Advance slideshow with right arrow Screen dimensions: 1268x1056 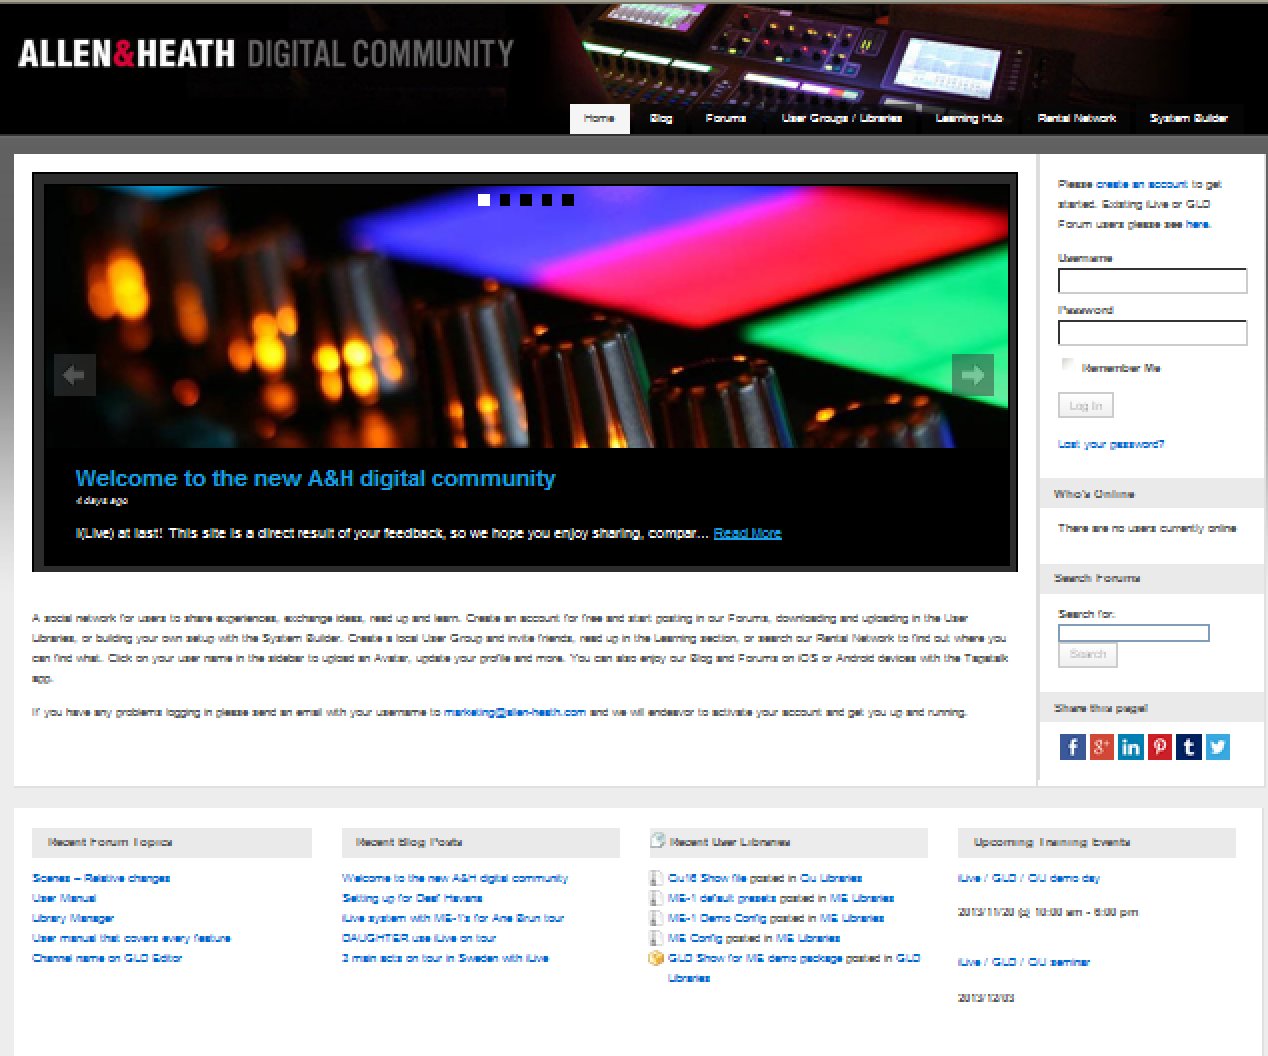pyautogui.click(x=973, y=375)
